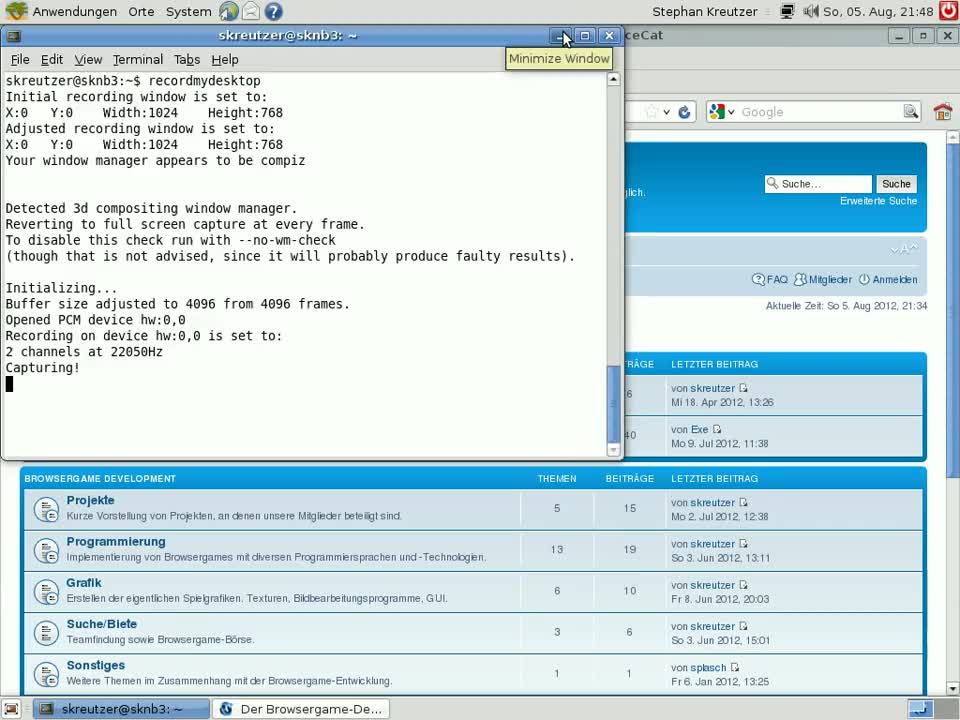
Task: Click the terminal window title icon
Action: click(13, 36)
